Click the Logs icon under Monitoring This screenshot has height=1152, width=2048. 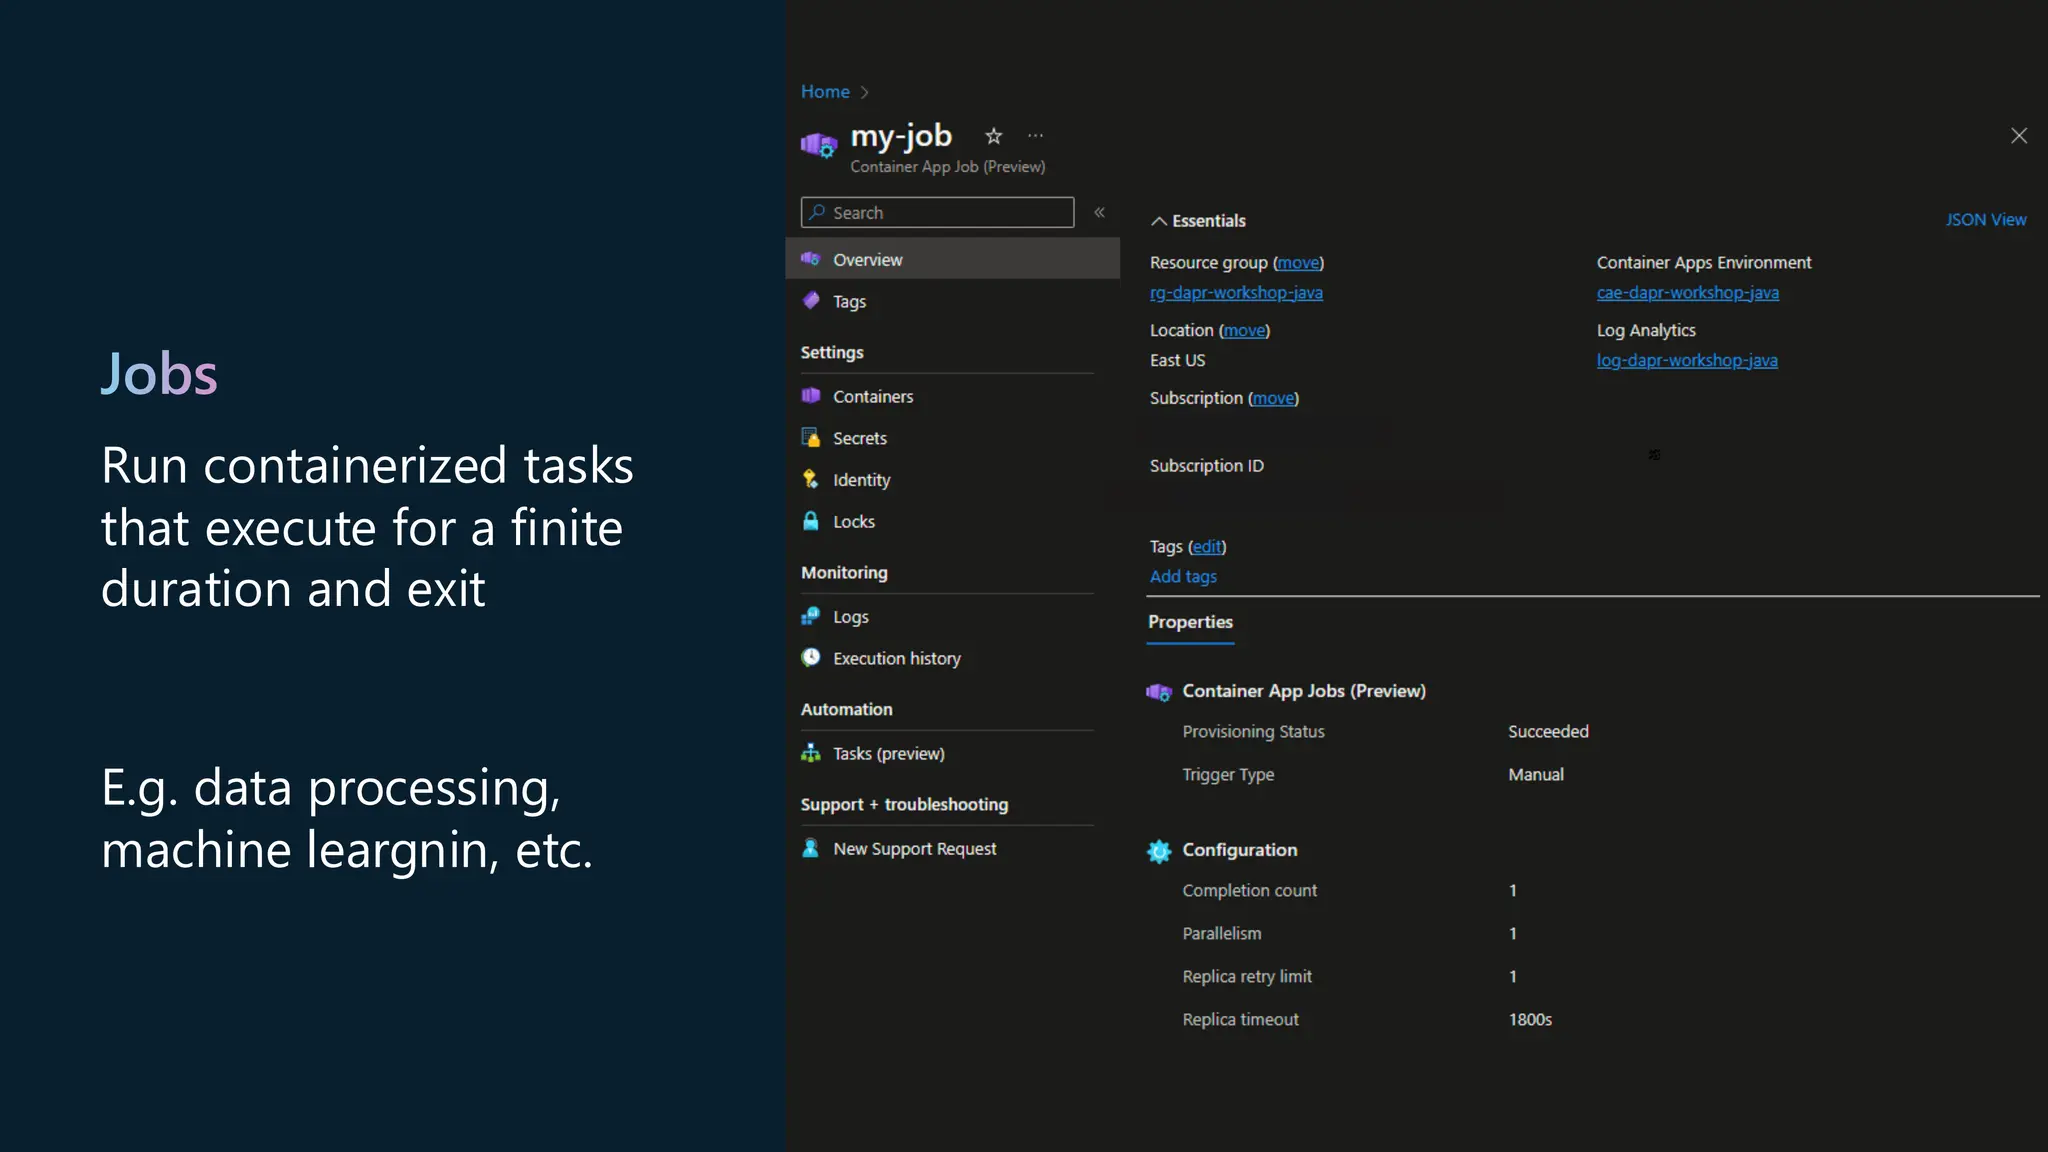810,616
